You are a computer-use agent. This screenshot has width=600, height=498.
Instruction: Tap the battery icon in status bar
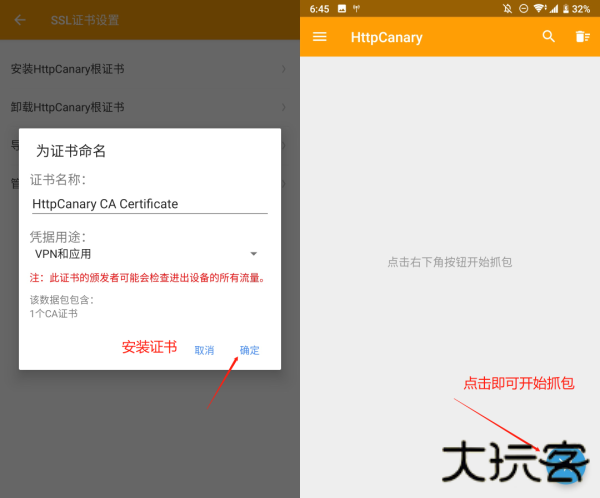coord(565,8)
